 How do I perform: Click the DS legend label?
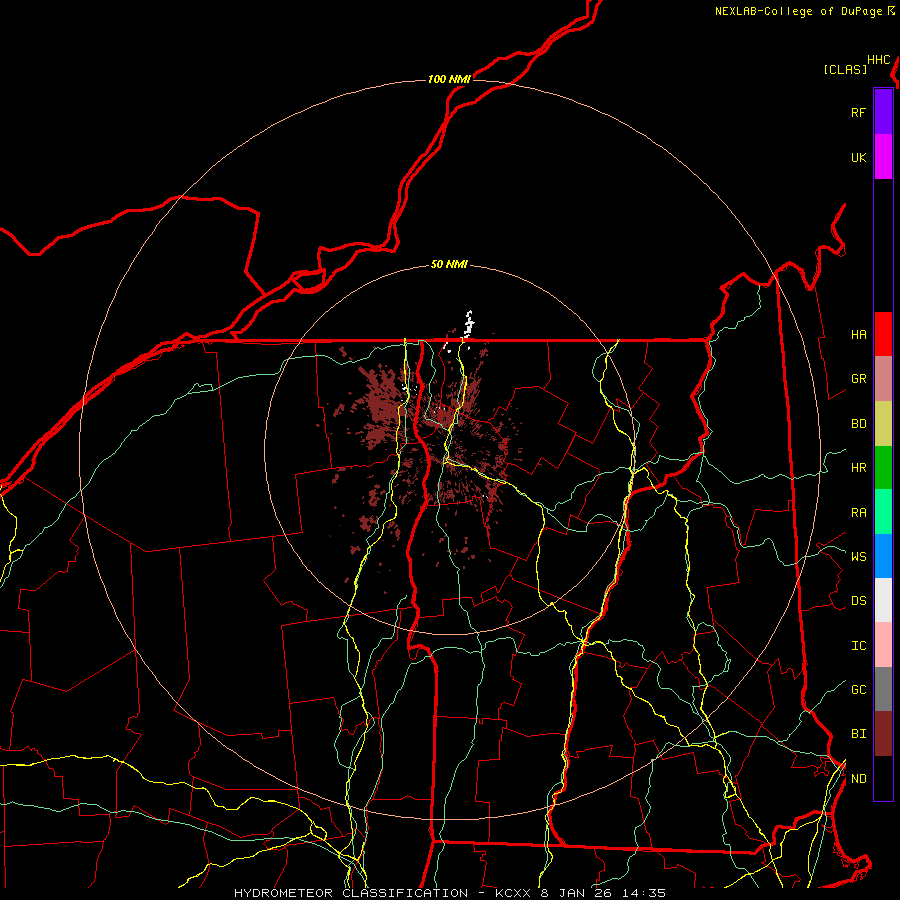[x=858, y=601]
